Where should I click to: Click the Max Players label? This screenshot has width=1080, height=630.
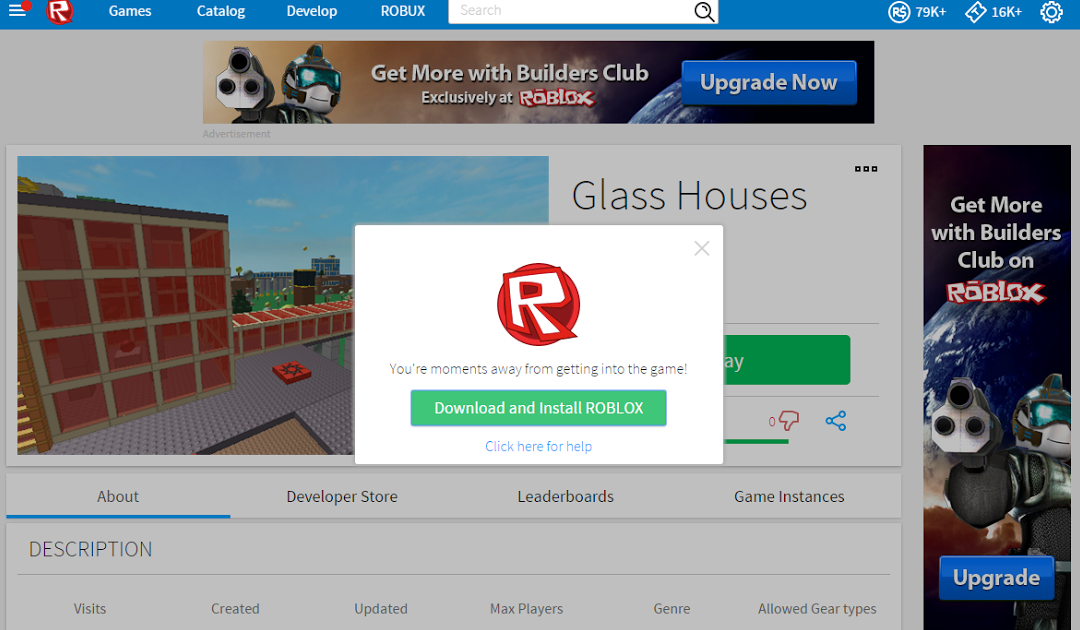(x=526, y=609)
